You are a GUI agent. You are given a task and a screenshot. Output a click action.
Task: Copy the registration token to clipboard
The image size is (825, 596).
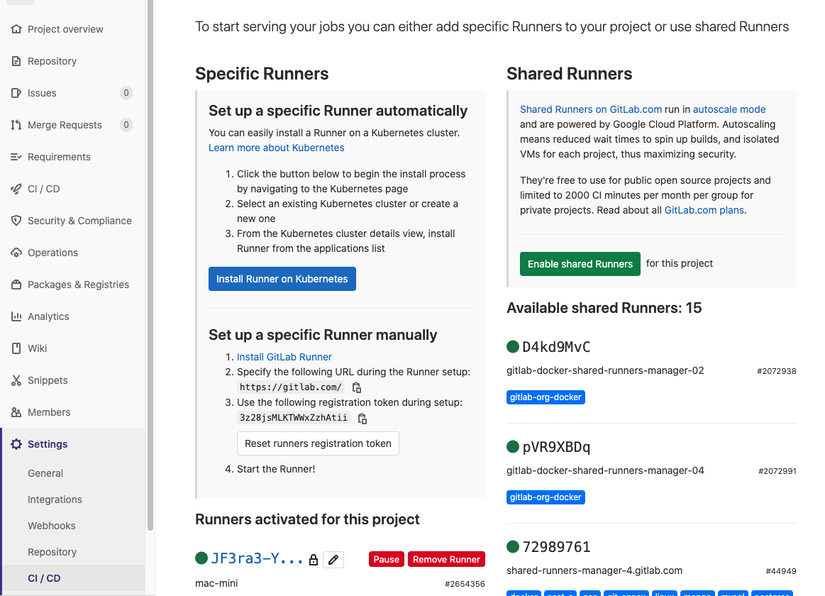click(x=363, y=418)
